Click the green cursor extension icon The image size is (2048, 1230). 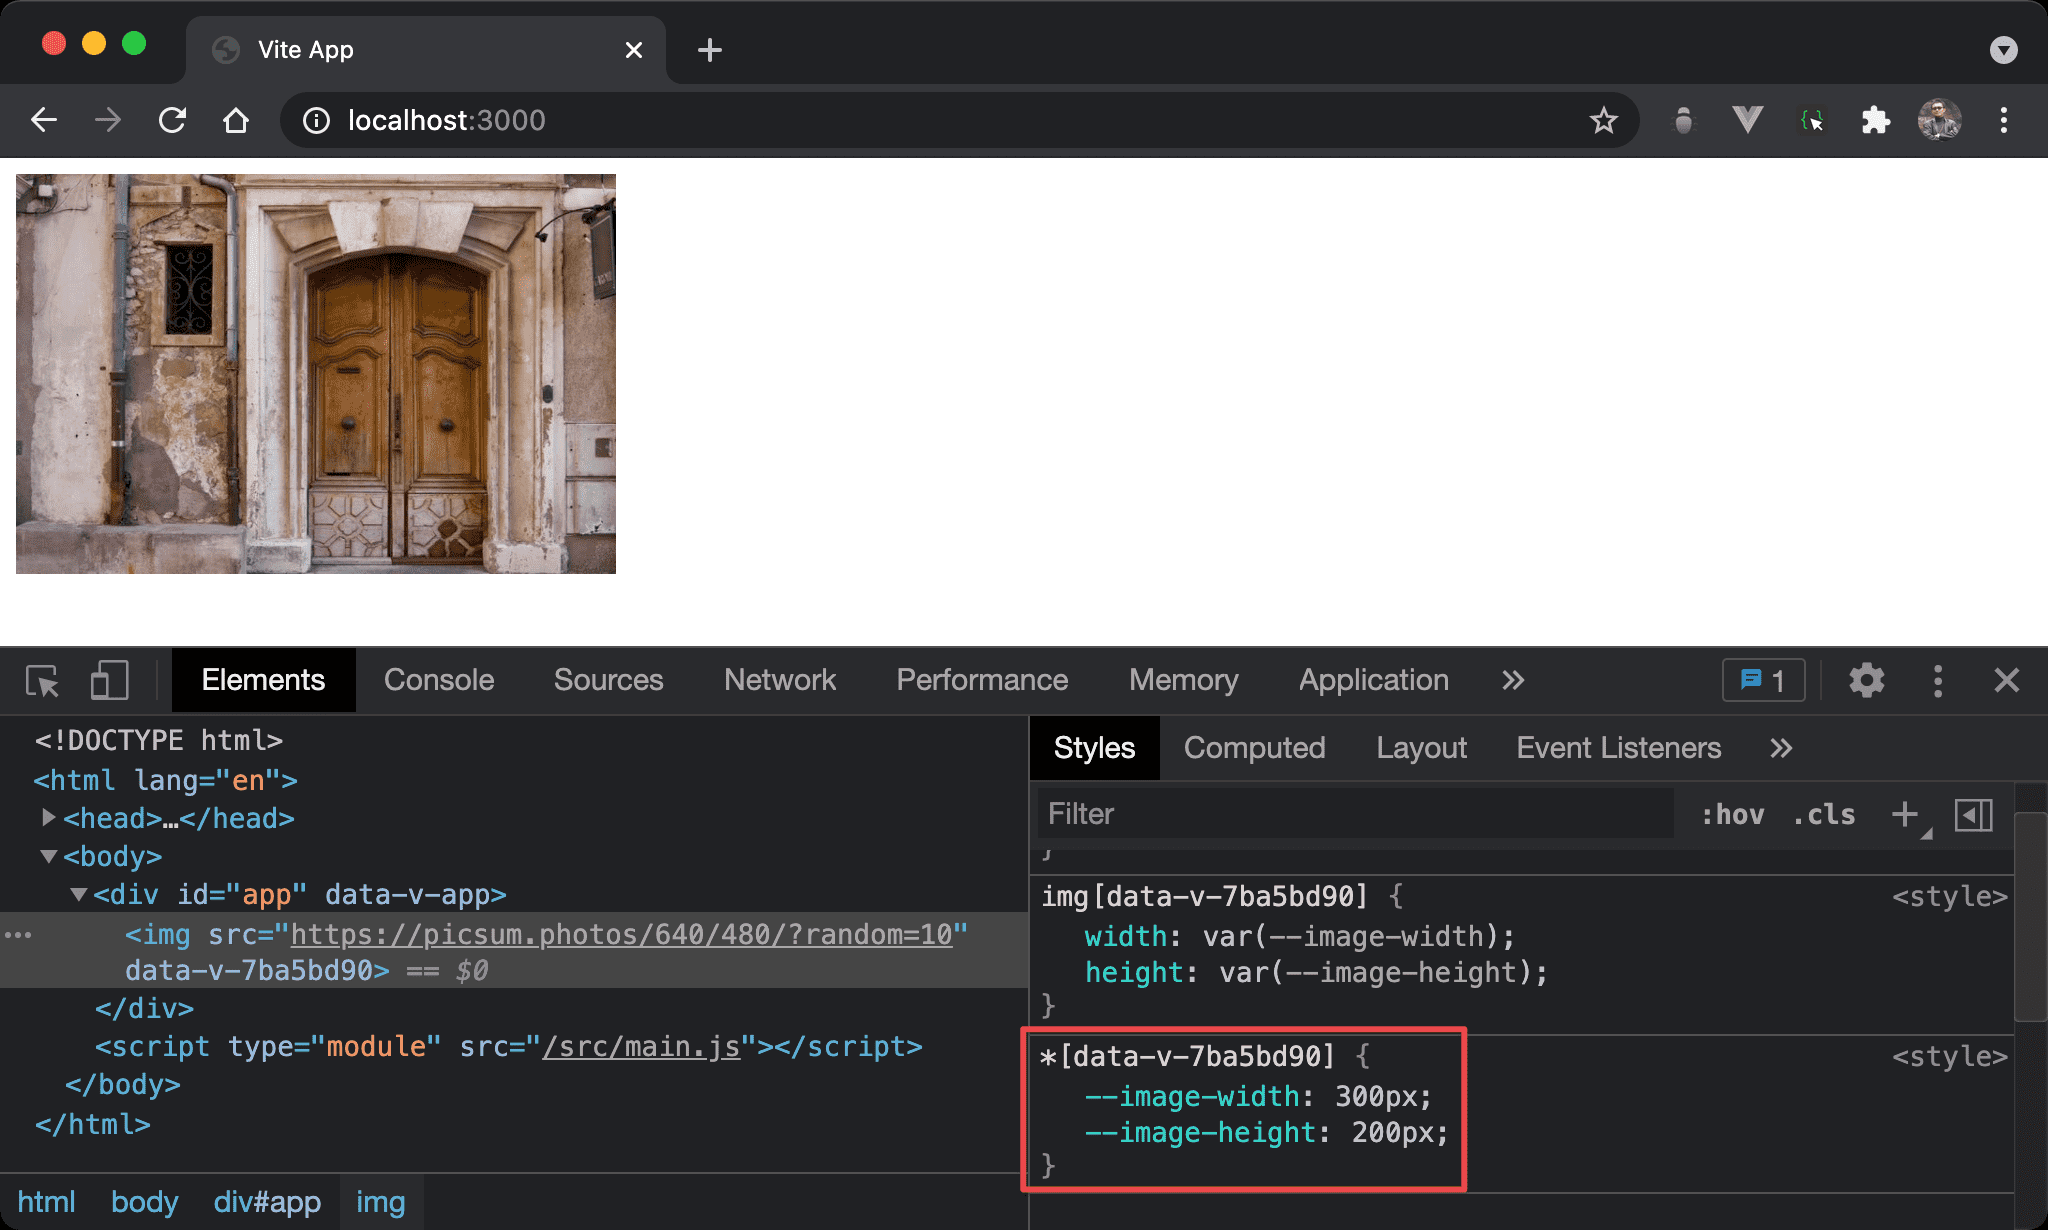1812,120
